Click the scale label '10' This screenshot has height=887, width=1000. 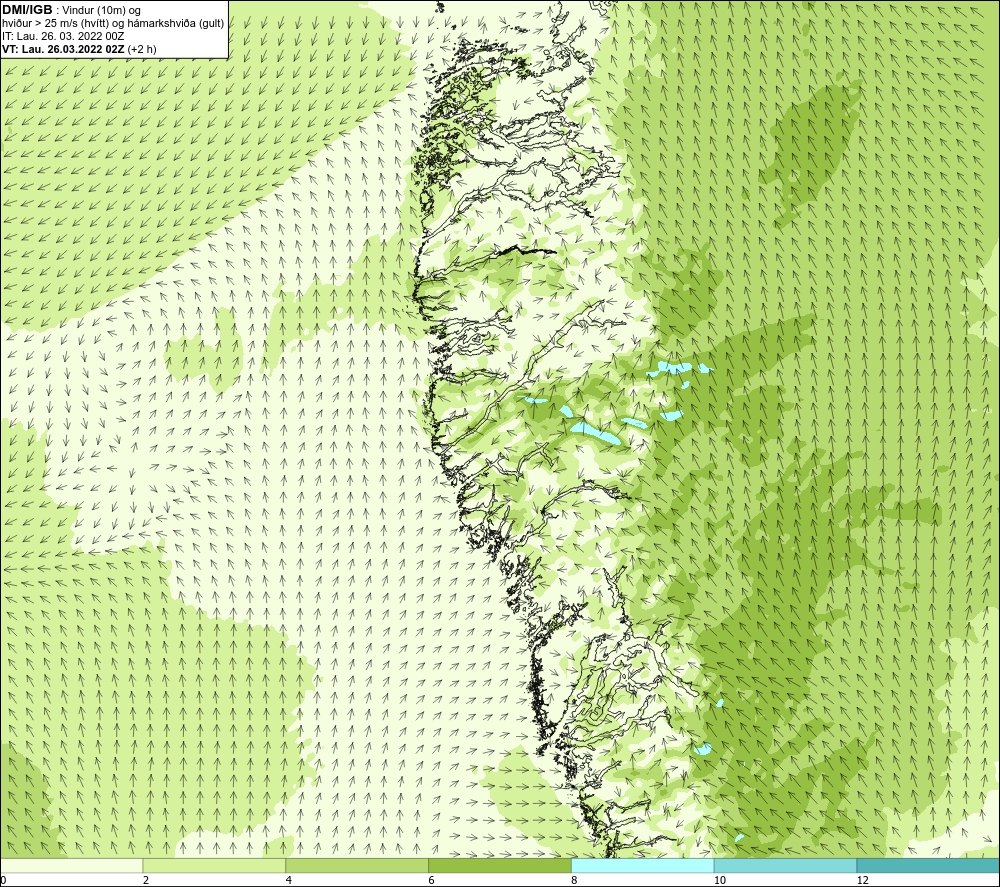[x=720, y=881]
